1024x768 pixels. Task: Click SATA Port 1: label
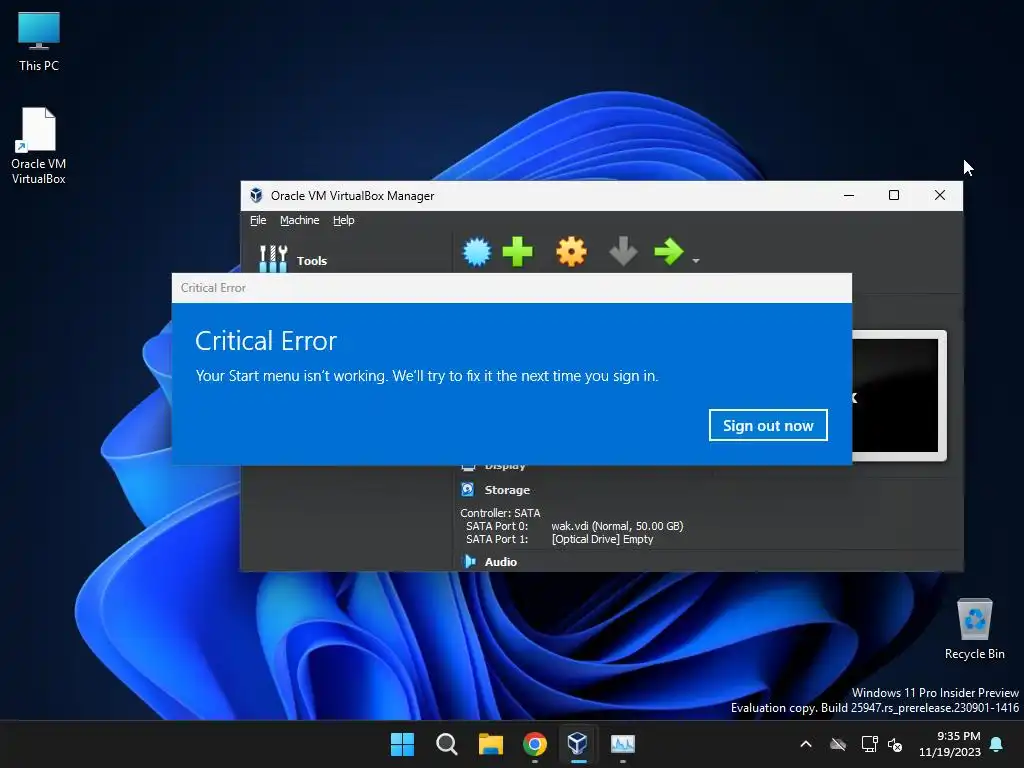click(497, 539)
